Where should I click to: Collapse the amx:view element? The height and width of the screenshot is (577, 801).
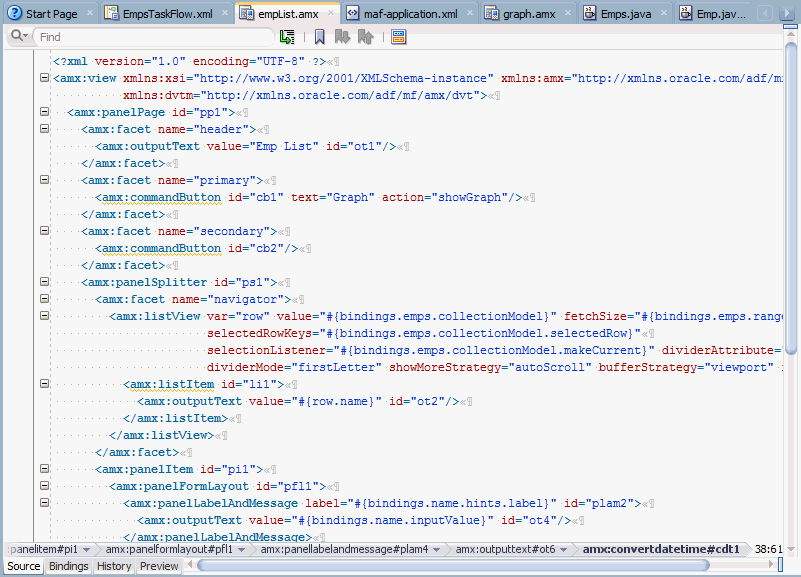pyautogui.click(x=44, y=78)
